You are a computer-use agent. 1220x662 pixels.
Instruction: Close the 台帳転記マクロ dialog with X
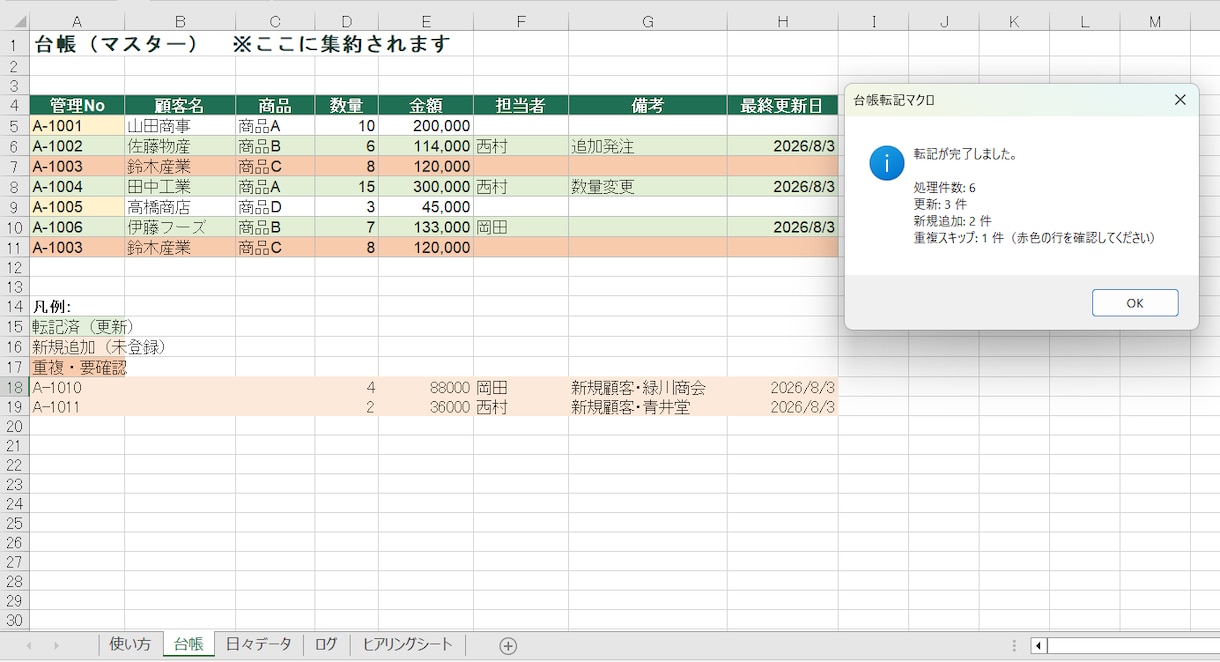coord(1180,100)
